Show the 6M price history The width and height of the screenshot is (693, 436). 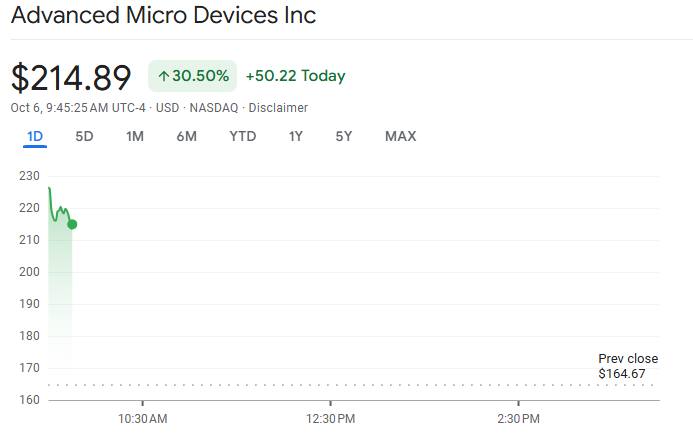tap(186, 136)
